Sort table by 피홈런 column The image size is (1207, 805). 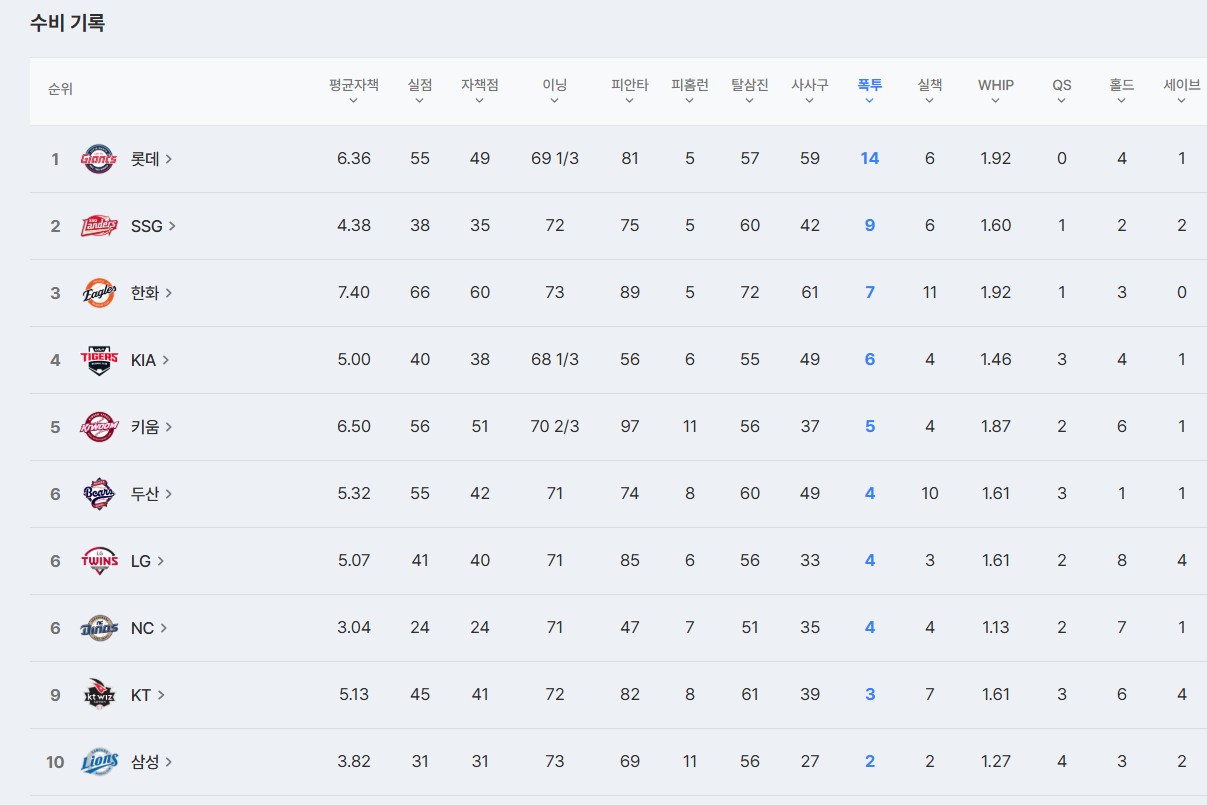coord(690,90)
